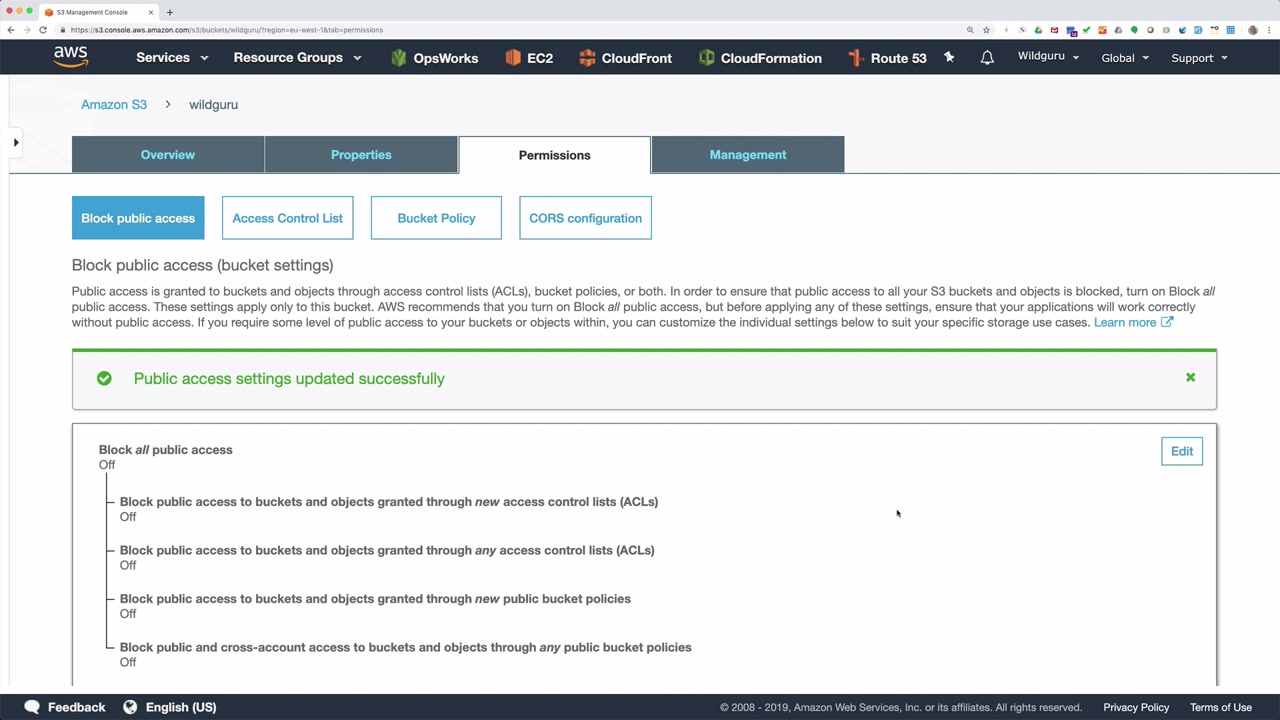Viewport: 1280px width, 720px height.
Task: Click the setting for new access control lists
Action: (389, 502)
